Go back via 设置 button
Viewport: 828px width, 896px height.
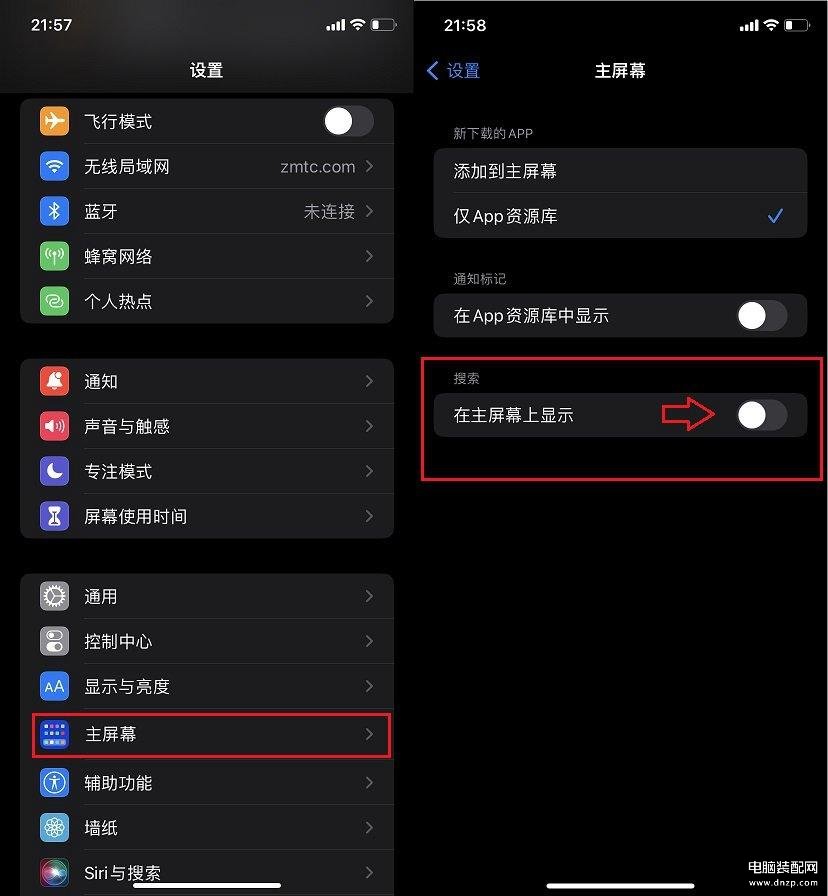tap(453, 71)
